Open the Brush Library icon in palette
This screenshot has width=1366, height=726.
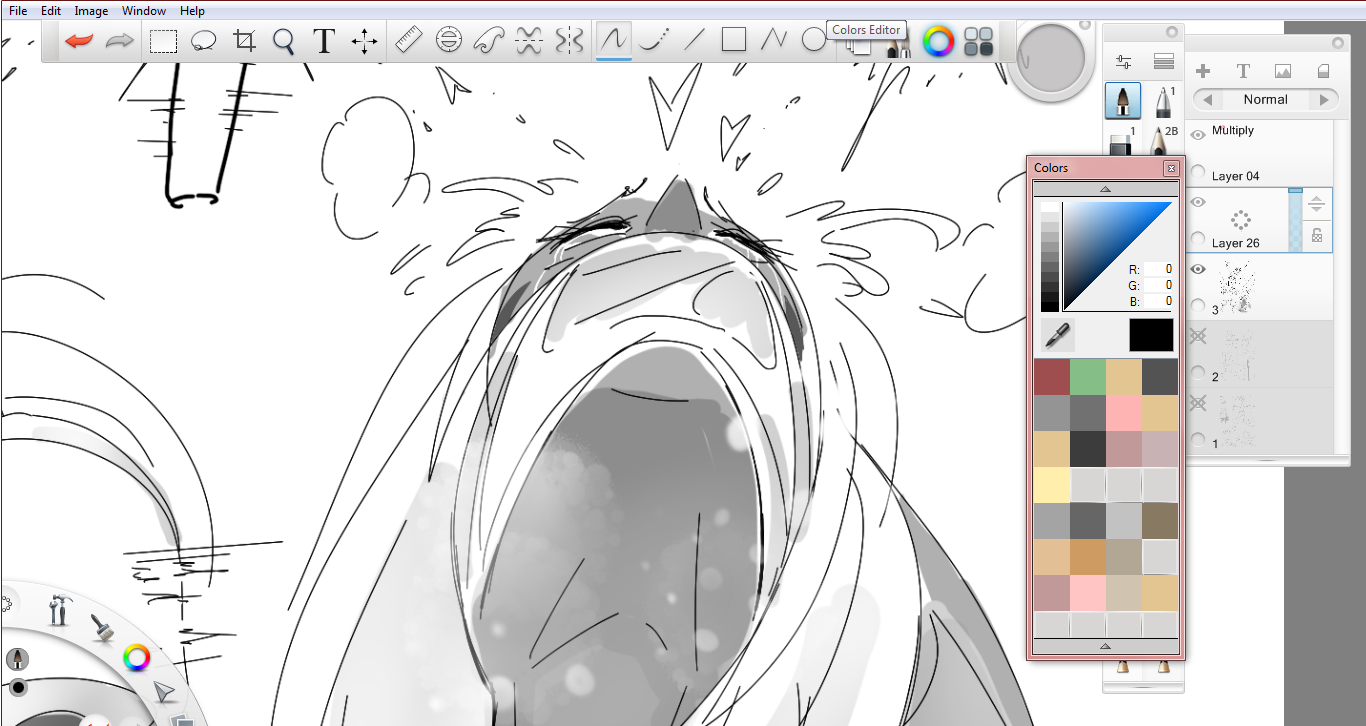(1163, 62)
